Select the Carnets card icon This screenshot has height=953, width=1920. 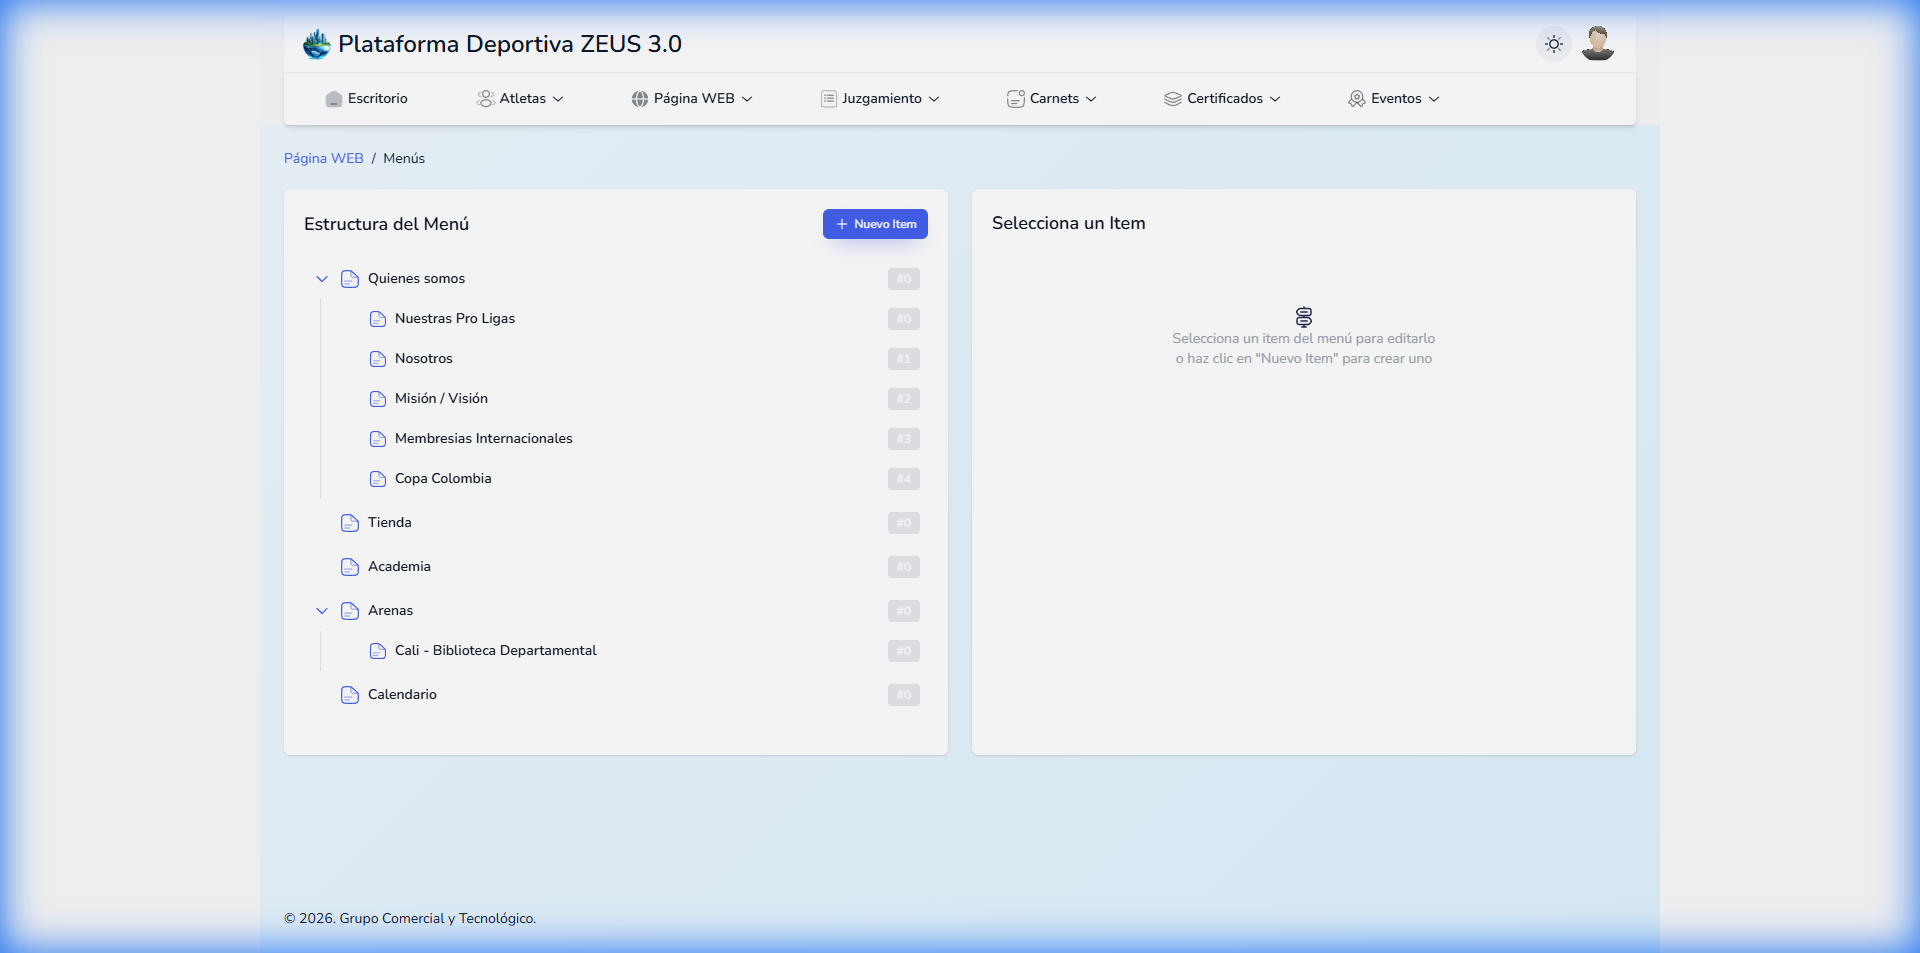1013,99
